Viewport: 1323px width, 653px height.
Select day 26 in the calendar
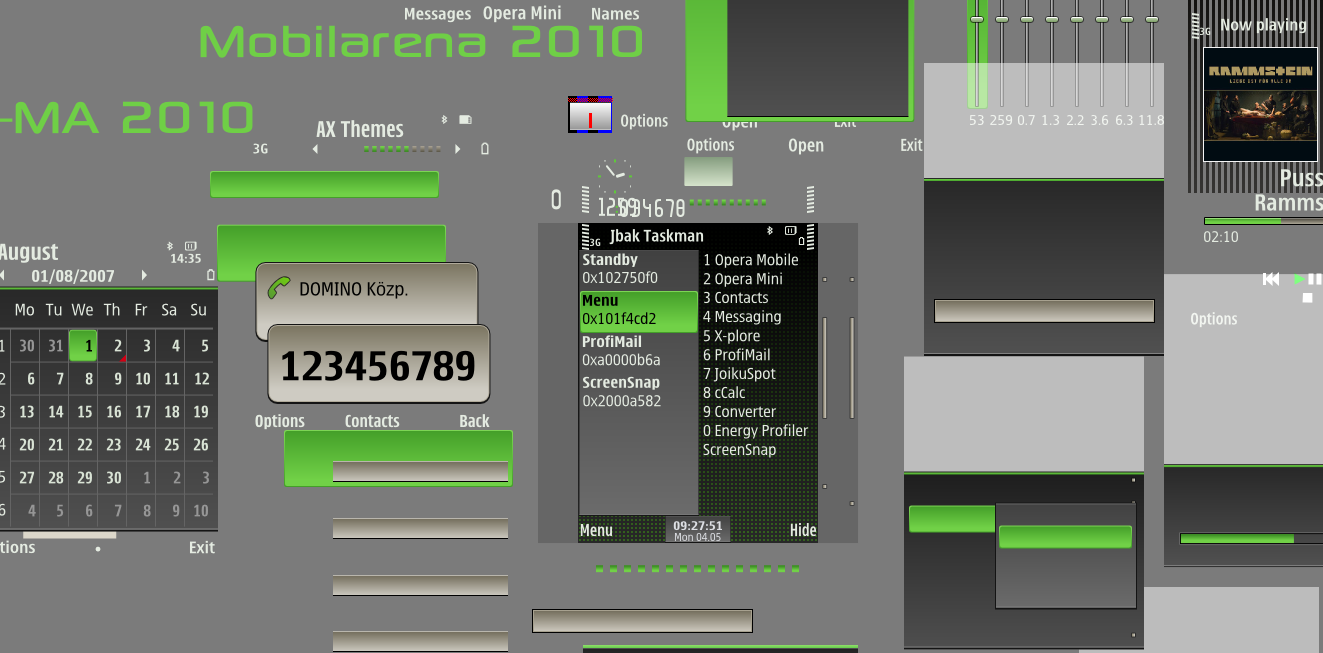[x=201, y=445]
